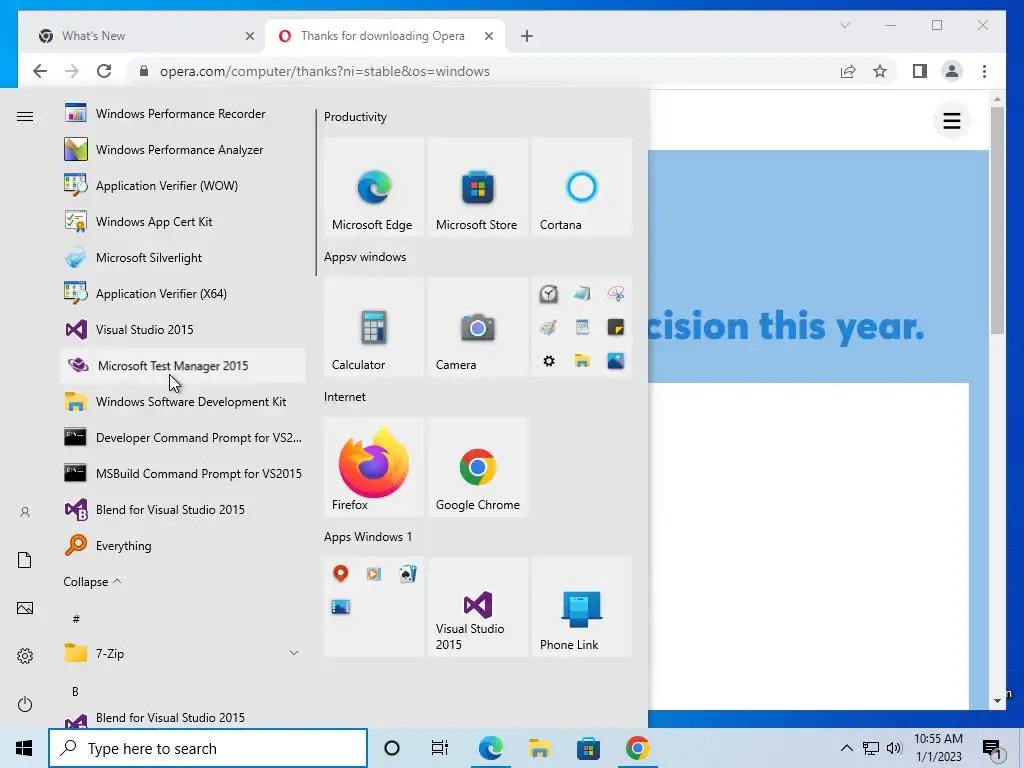The height and width of the screenshot is (768, 1024).
Task: Open Developer Command Prompt for VS2015
Action: pos(183,437)
